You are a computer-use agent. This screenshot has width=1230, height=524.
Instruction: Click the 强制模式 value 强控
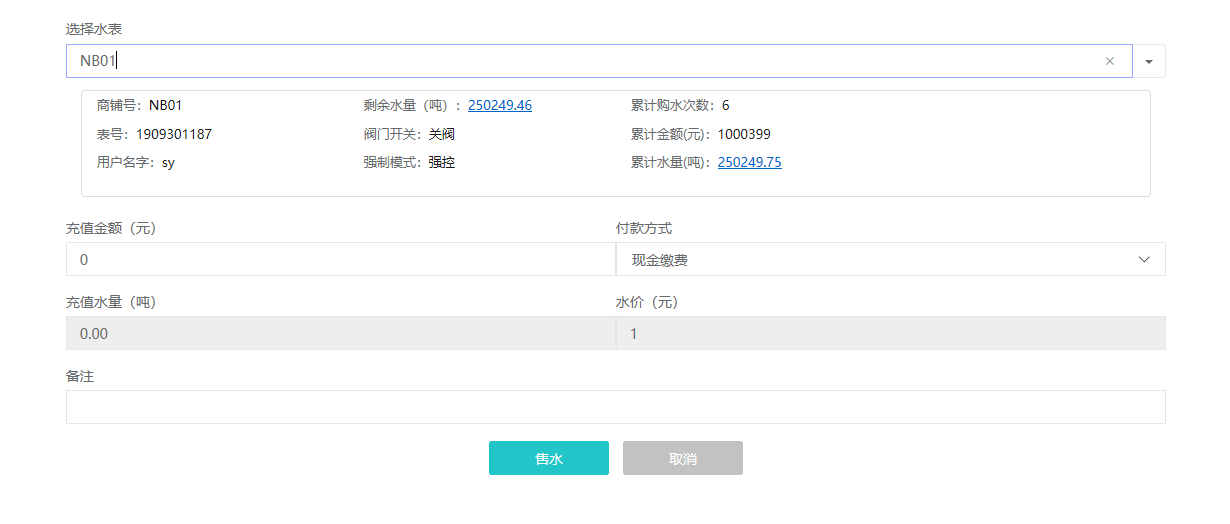pos(441,162)
